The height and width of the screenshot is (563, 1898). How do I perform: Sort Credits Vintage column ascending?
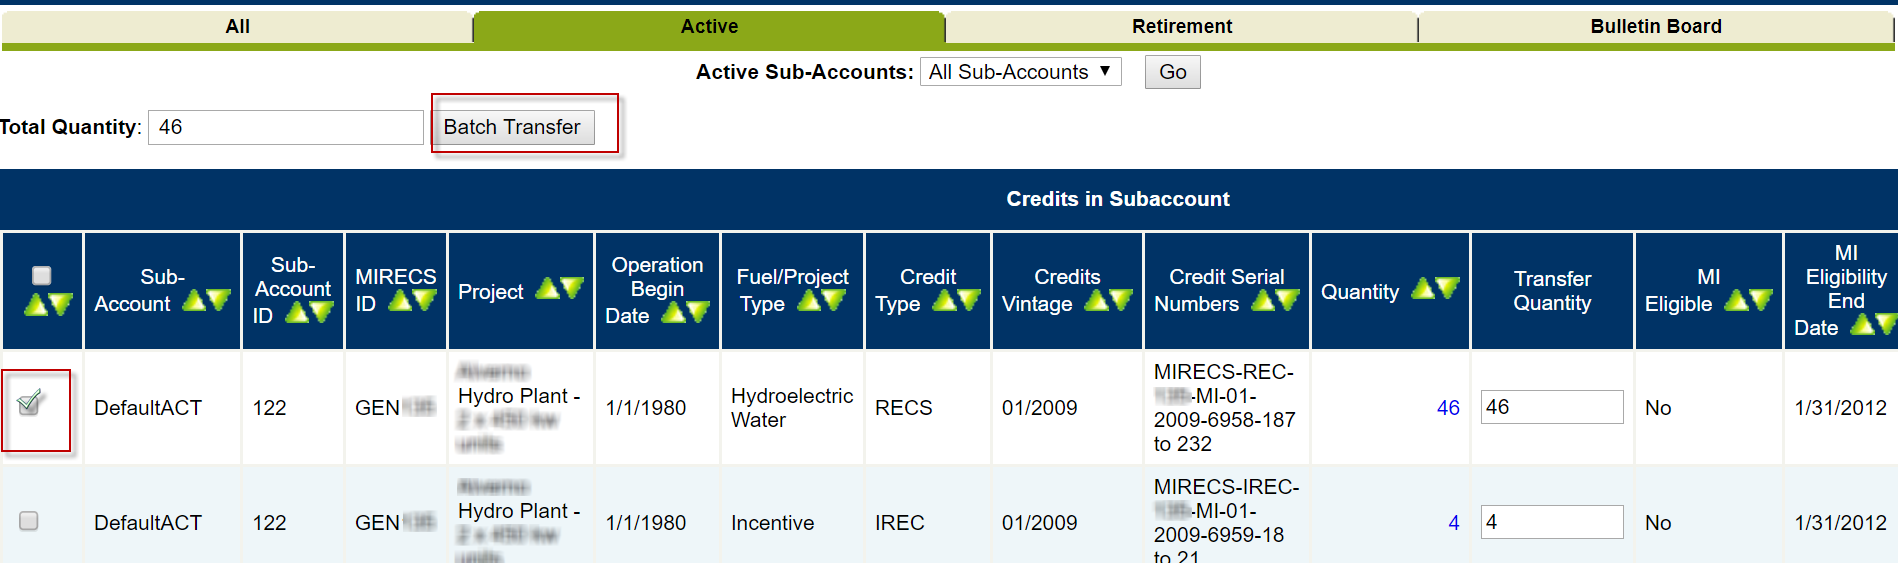[1096, 300]
